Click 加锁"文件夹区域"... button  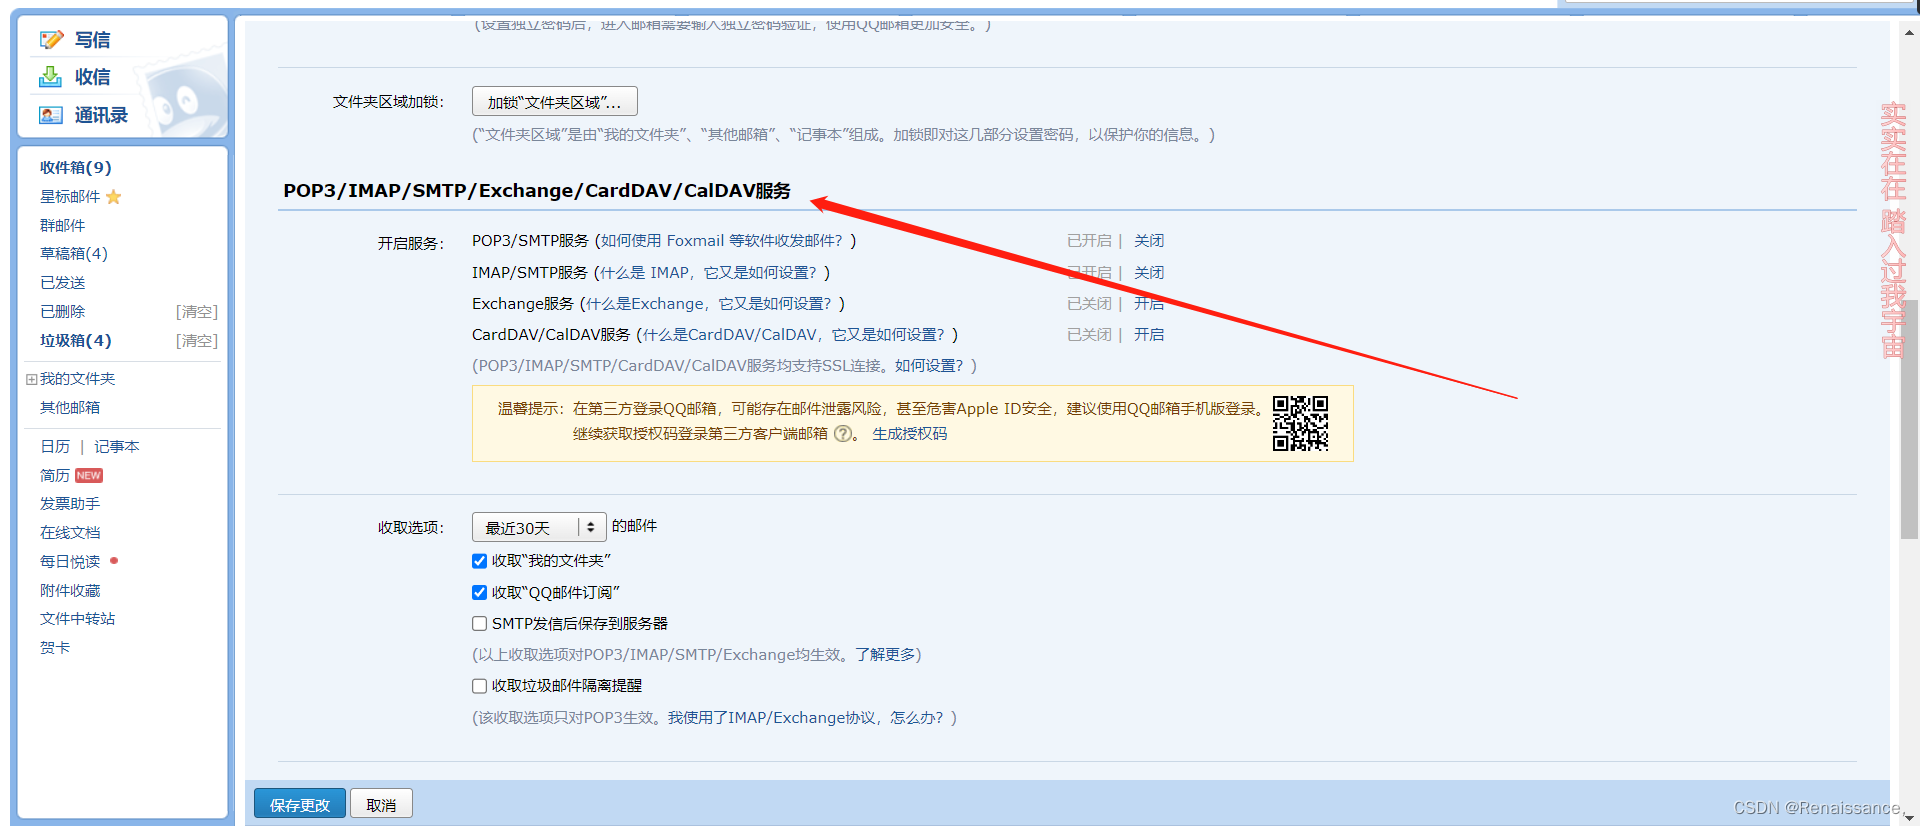555,102
